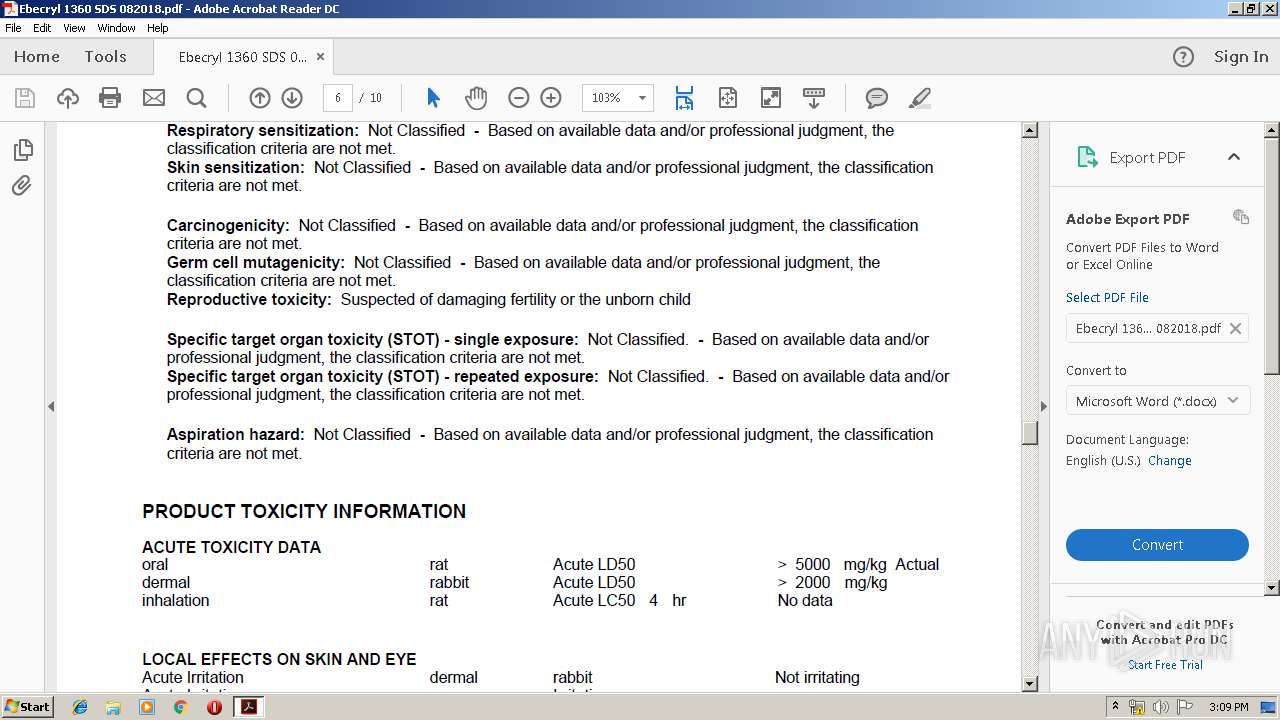Open file explorer folder on taskbar
Viewport: 1280px width, 720px height.
[x=113, y=707]
